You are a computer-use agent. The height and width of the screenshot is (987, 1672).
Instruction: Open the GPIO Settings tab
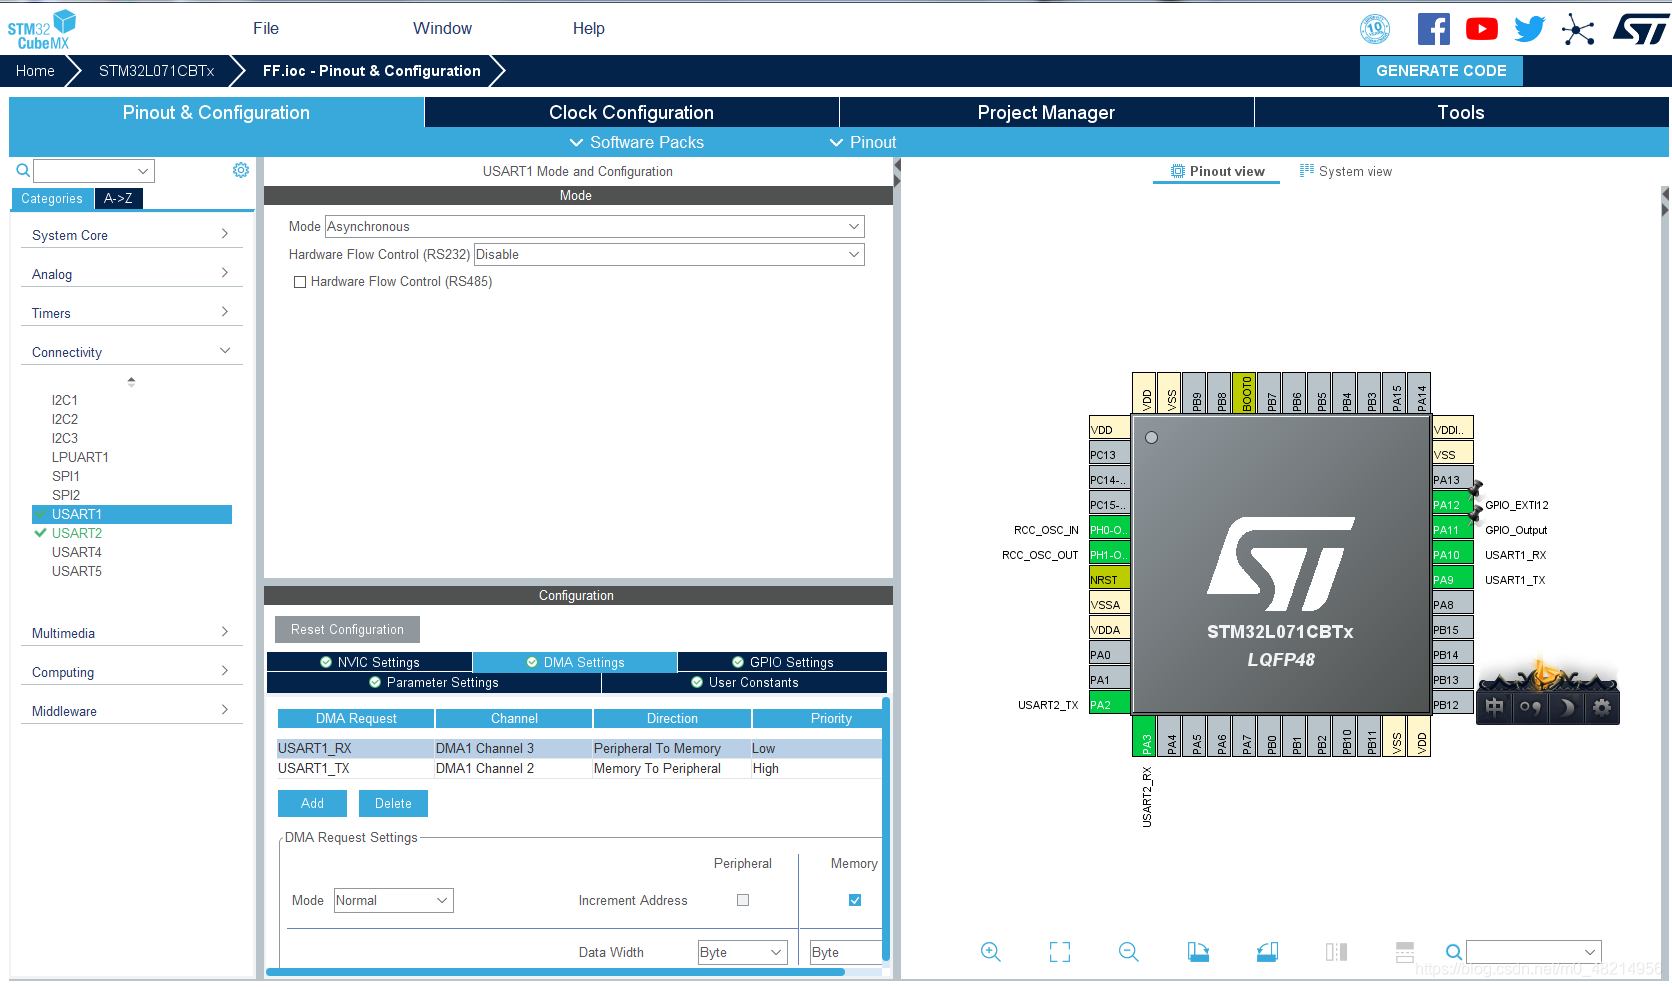point(782,662)
